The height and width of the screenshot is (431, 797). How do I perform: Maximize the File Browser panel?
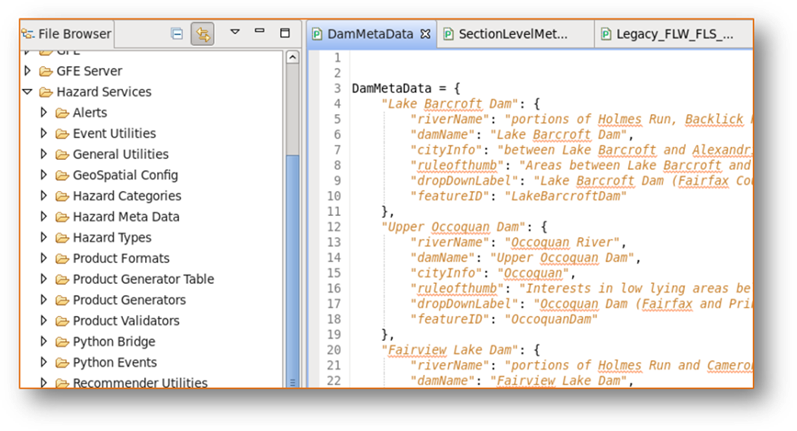point(285,33)
